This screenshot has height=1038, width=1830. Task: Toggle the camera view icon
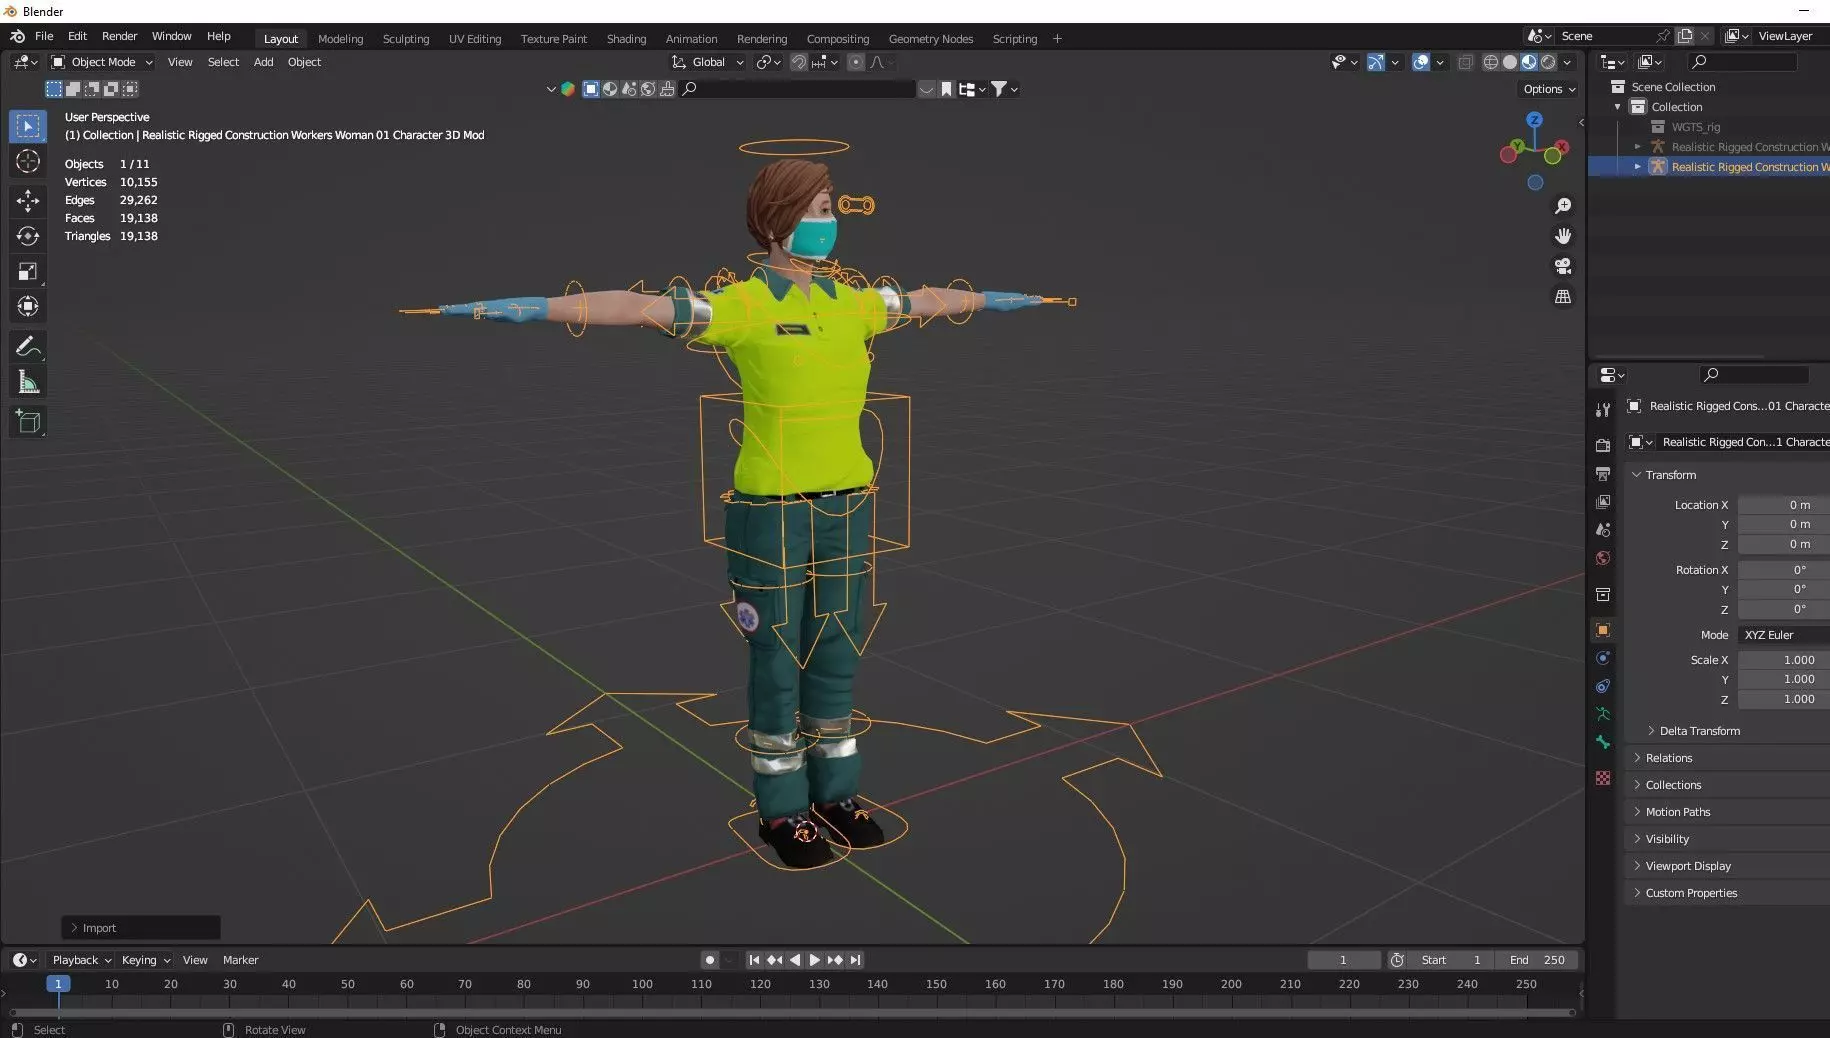point(1562,266)
